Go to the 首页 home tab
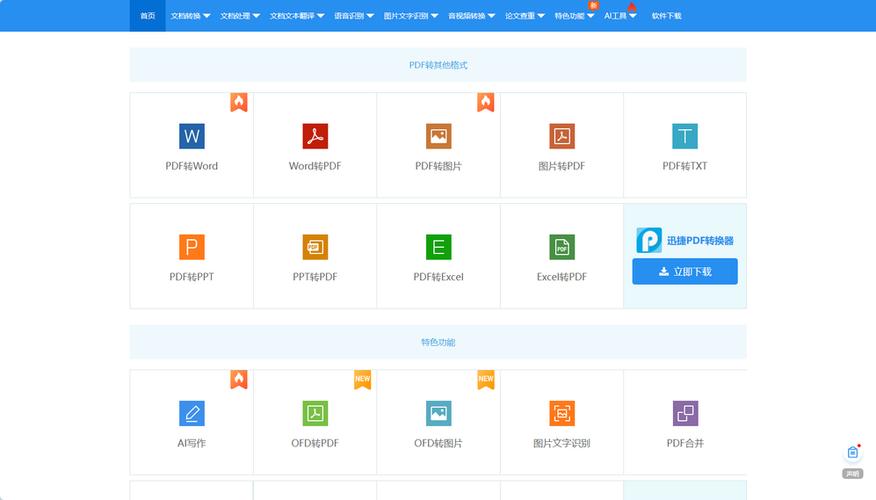The image size is (876, 500). (x=147, y=16)
